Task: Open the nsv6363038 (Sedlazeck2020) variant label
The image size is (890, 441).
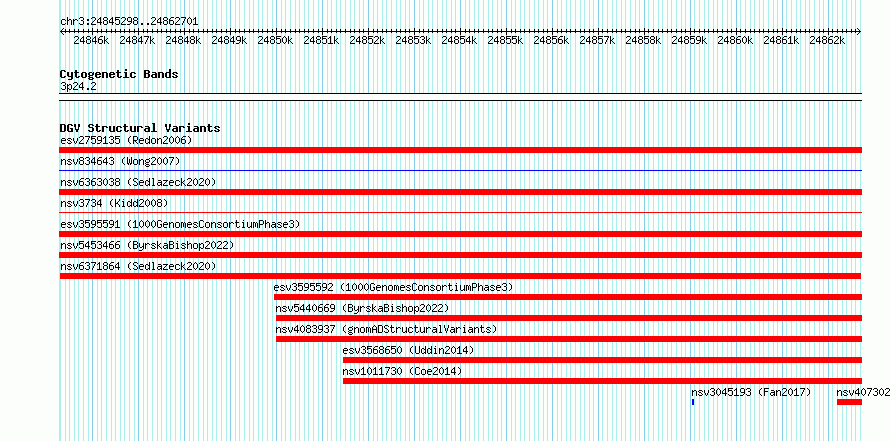Action: pyautogui.click(x=138, y=182)
